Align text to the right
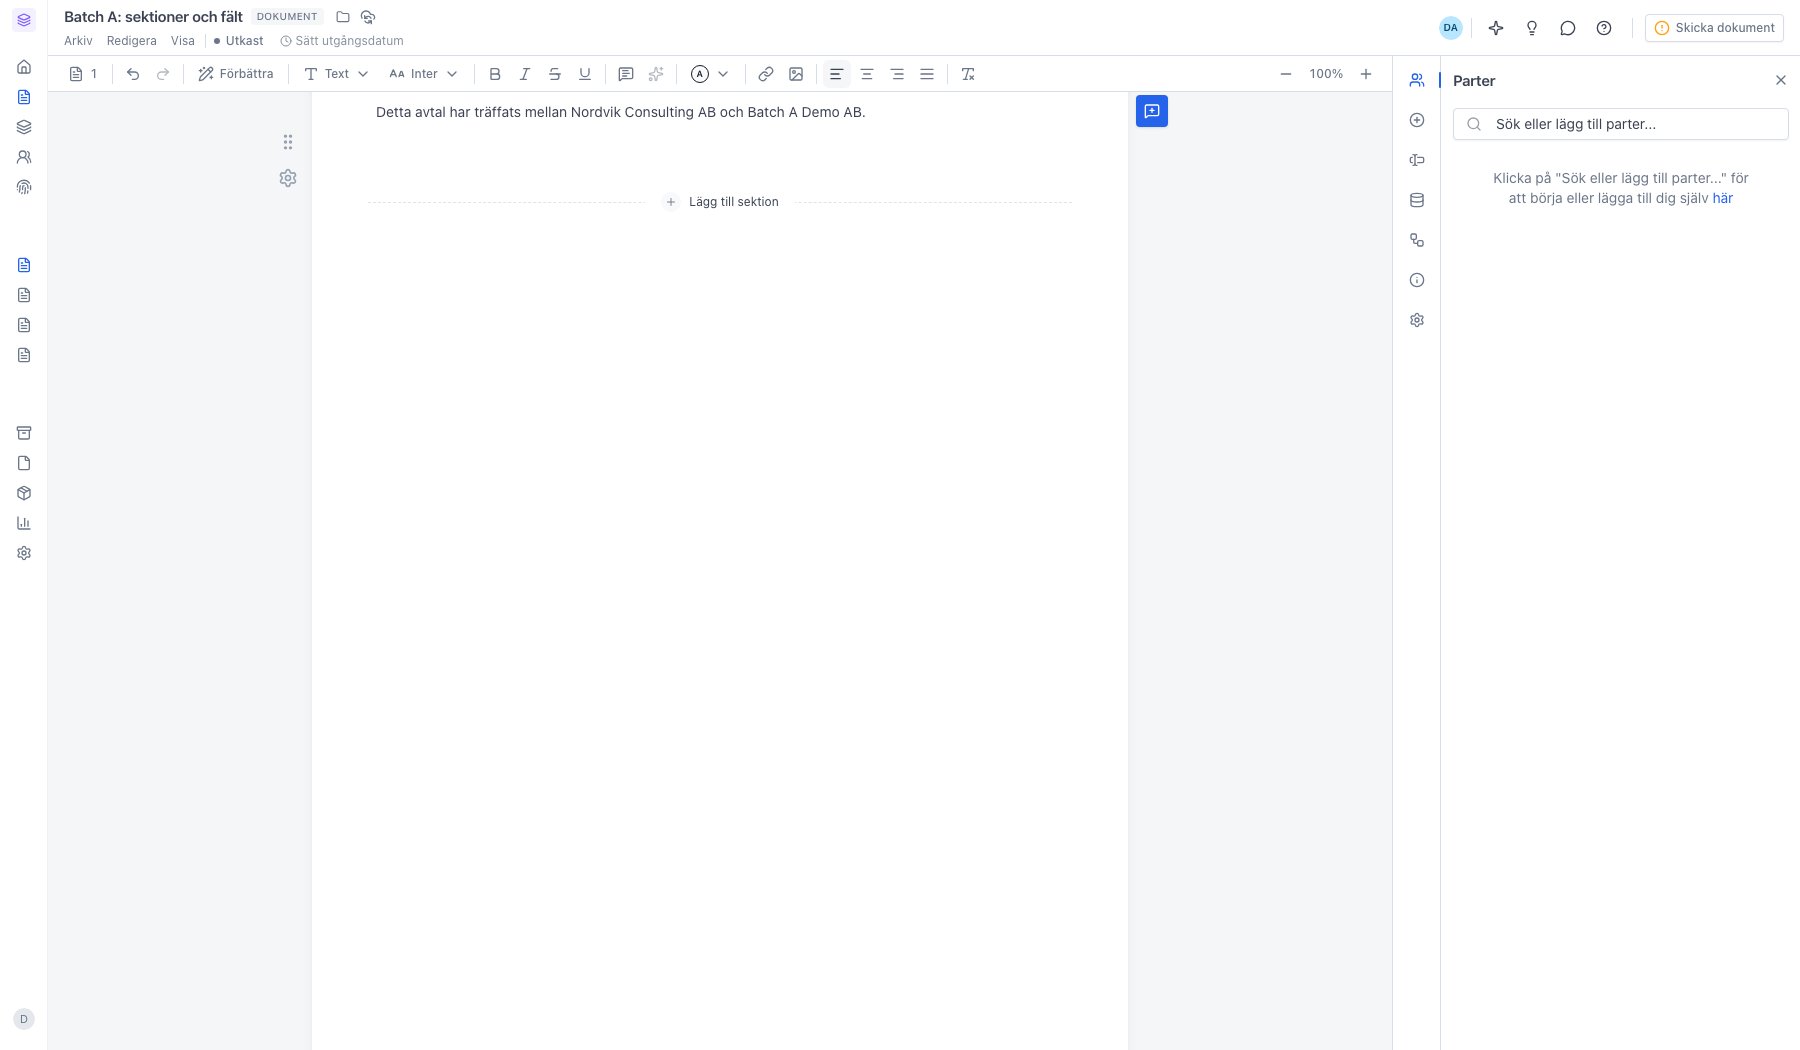1800x1050 pixels. tap(897, 74)
